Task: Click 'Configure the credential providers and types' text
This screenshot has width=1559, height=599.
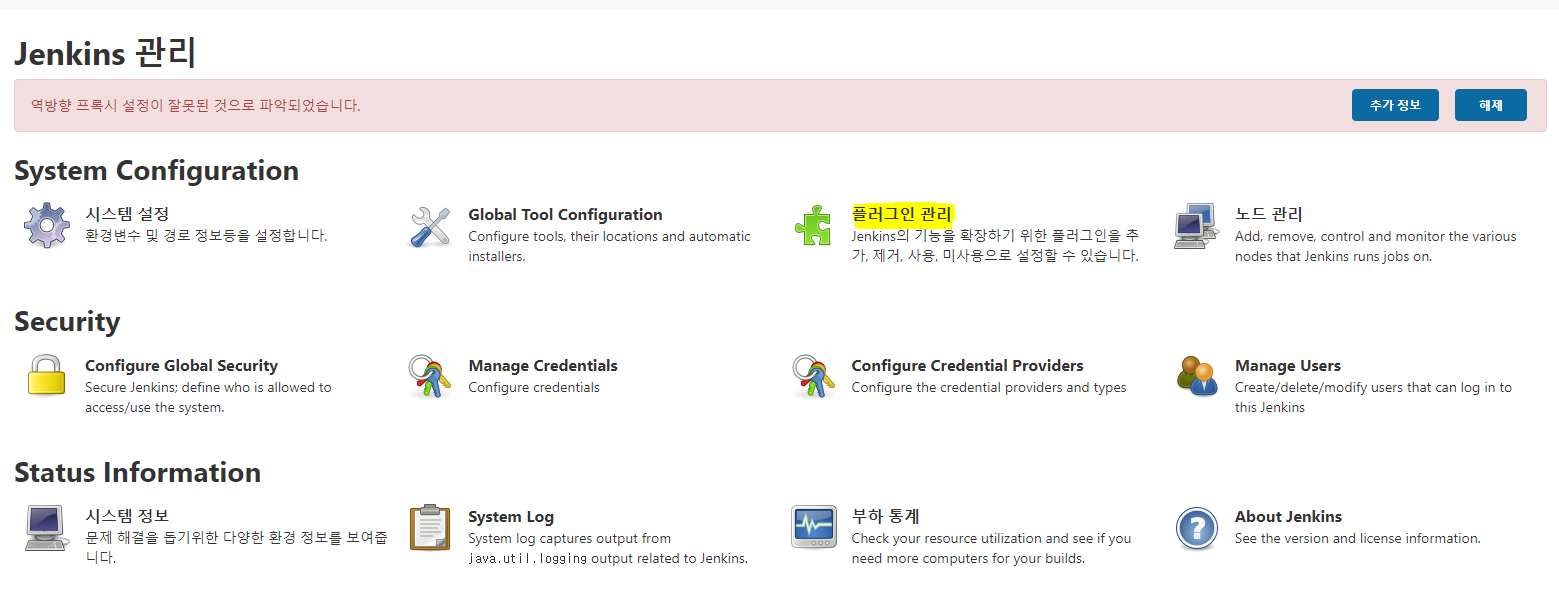Action: point(989,387)
